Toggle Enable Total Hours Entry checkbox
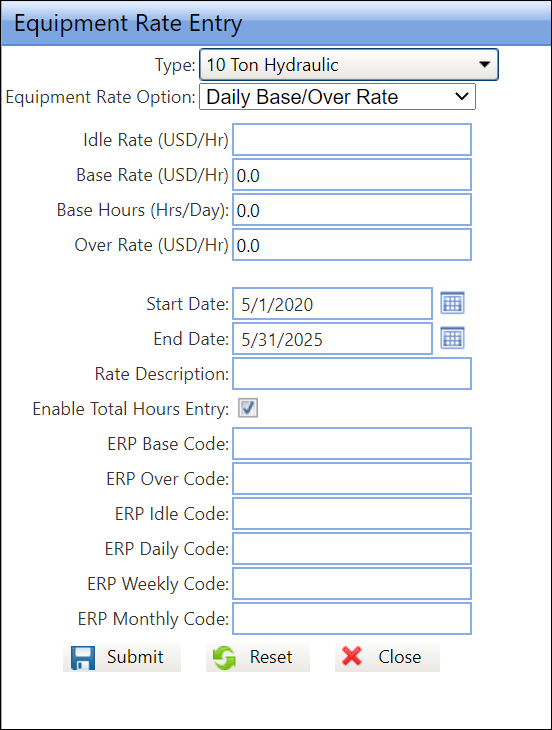Viewport: 552px width, 730px height. 248,408
